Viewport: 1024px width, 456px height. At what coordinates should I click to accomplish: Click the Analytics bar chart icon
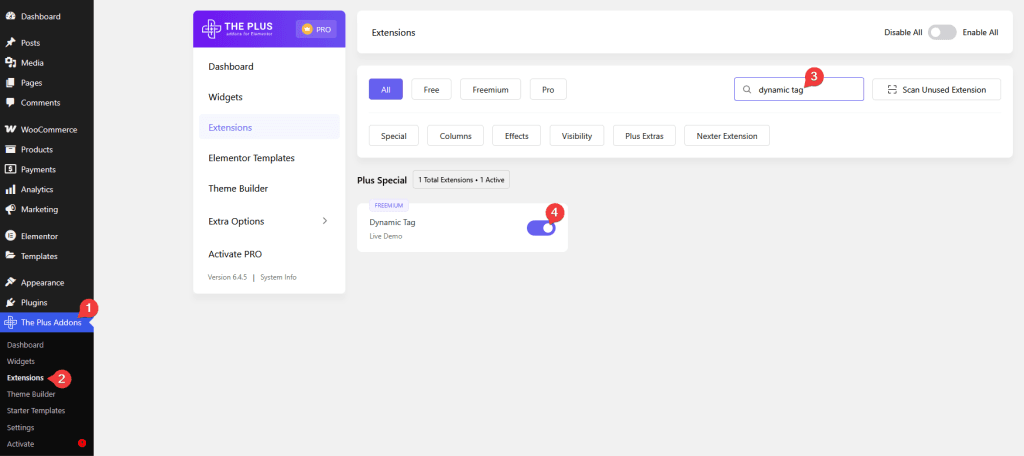10,189
